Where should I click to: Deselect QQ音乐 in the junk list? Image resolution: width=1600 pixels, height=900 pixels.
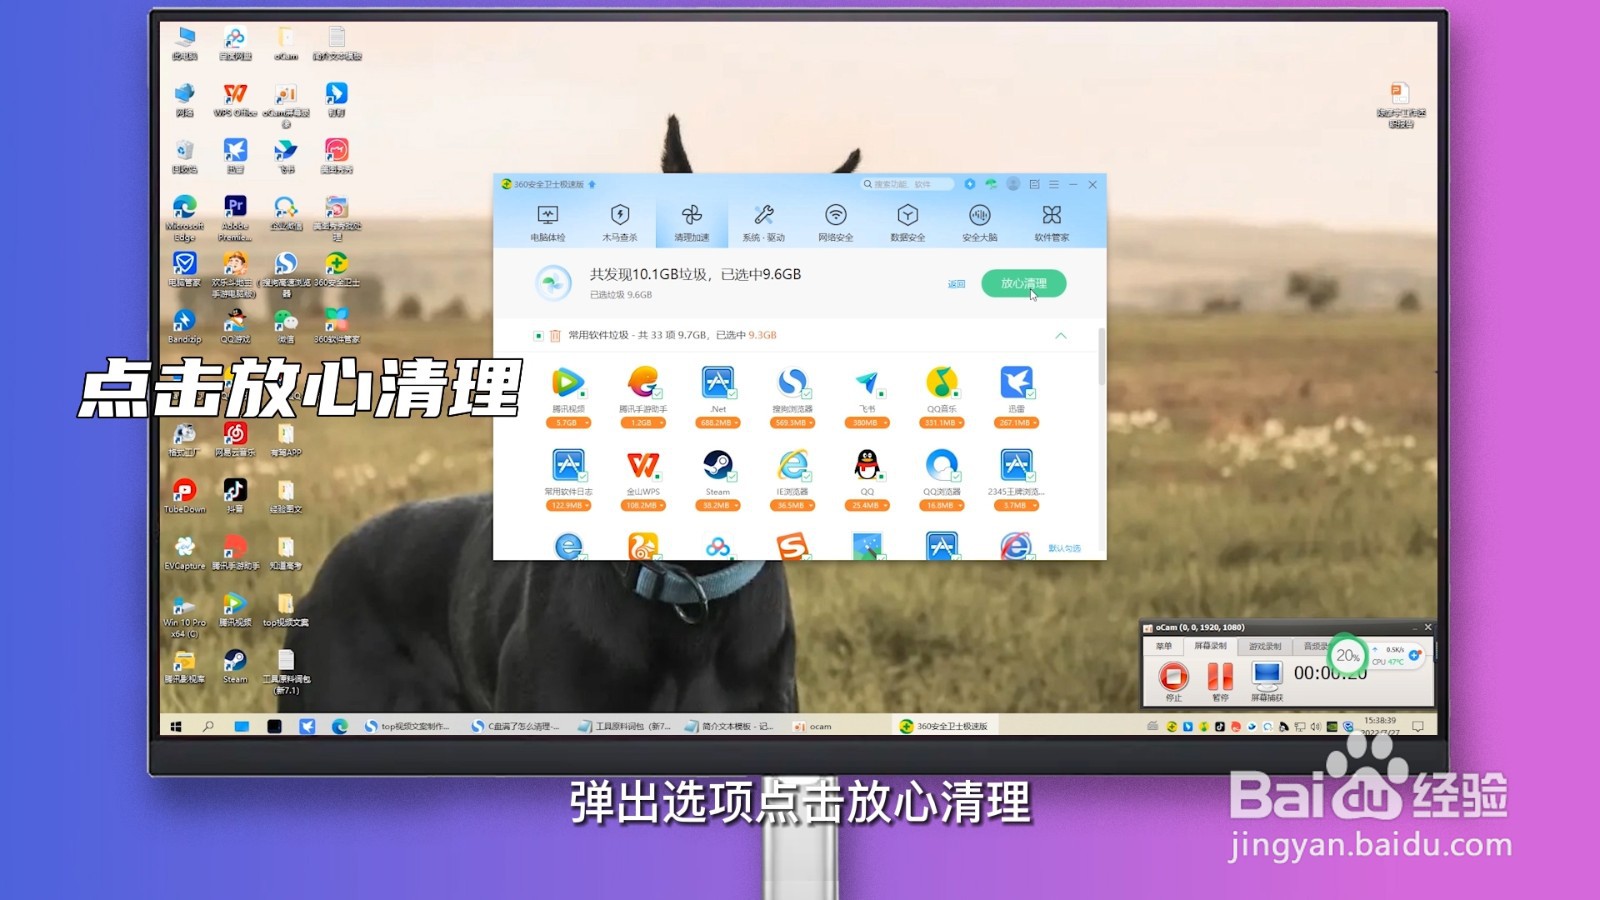pyautogui.click(x=940, y=385)
